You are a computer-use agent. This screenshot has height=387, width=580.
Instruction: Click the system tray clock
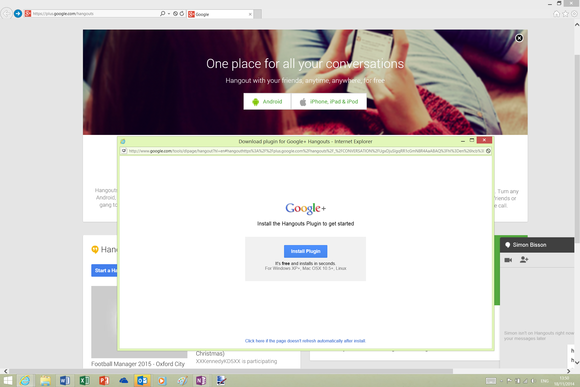pyautogui.click(x=564, y=381)
